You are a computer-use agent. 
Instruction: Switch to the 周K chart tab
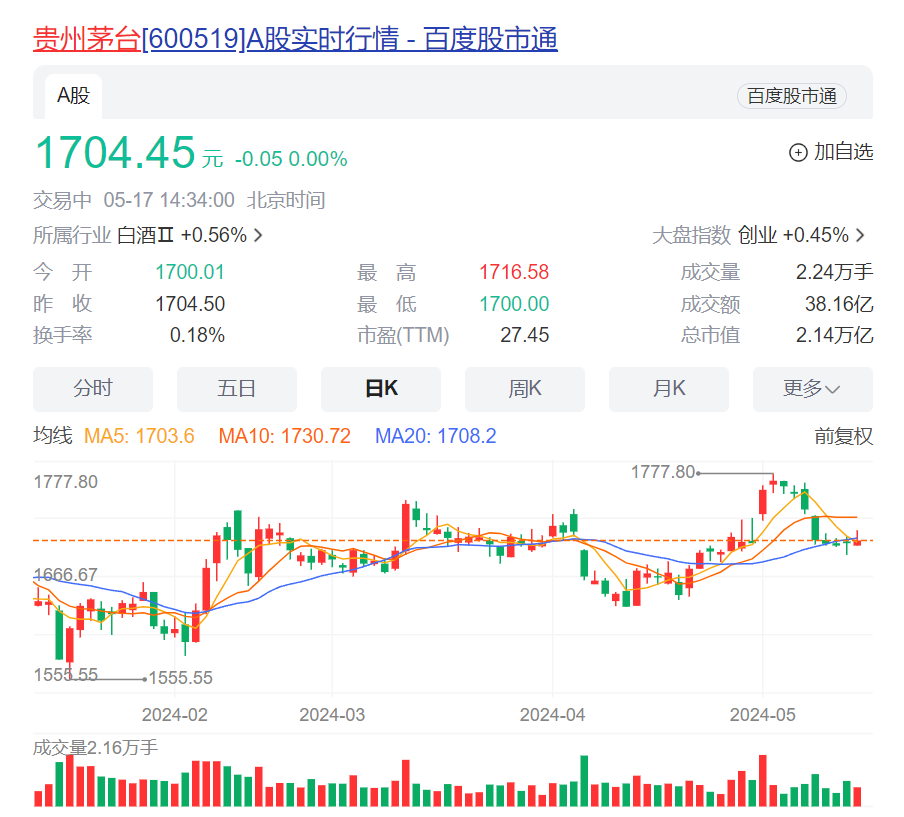click(x=525, y=389)
